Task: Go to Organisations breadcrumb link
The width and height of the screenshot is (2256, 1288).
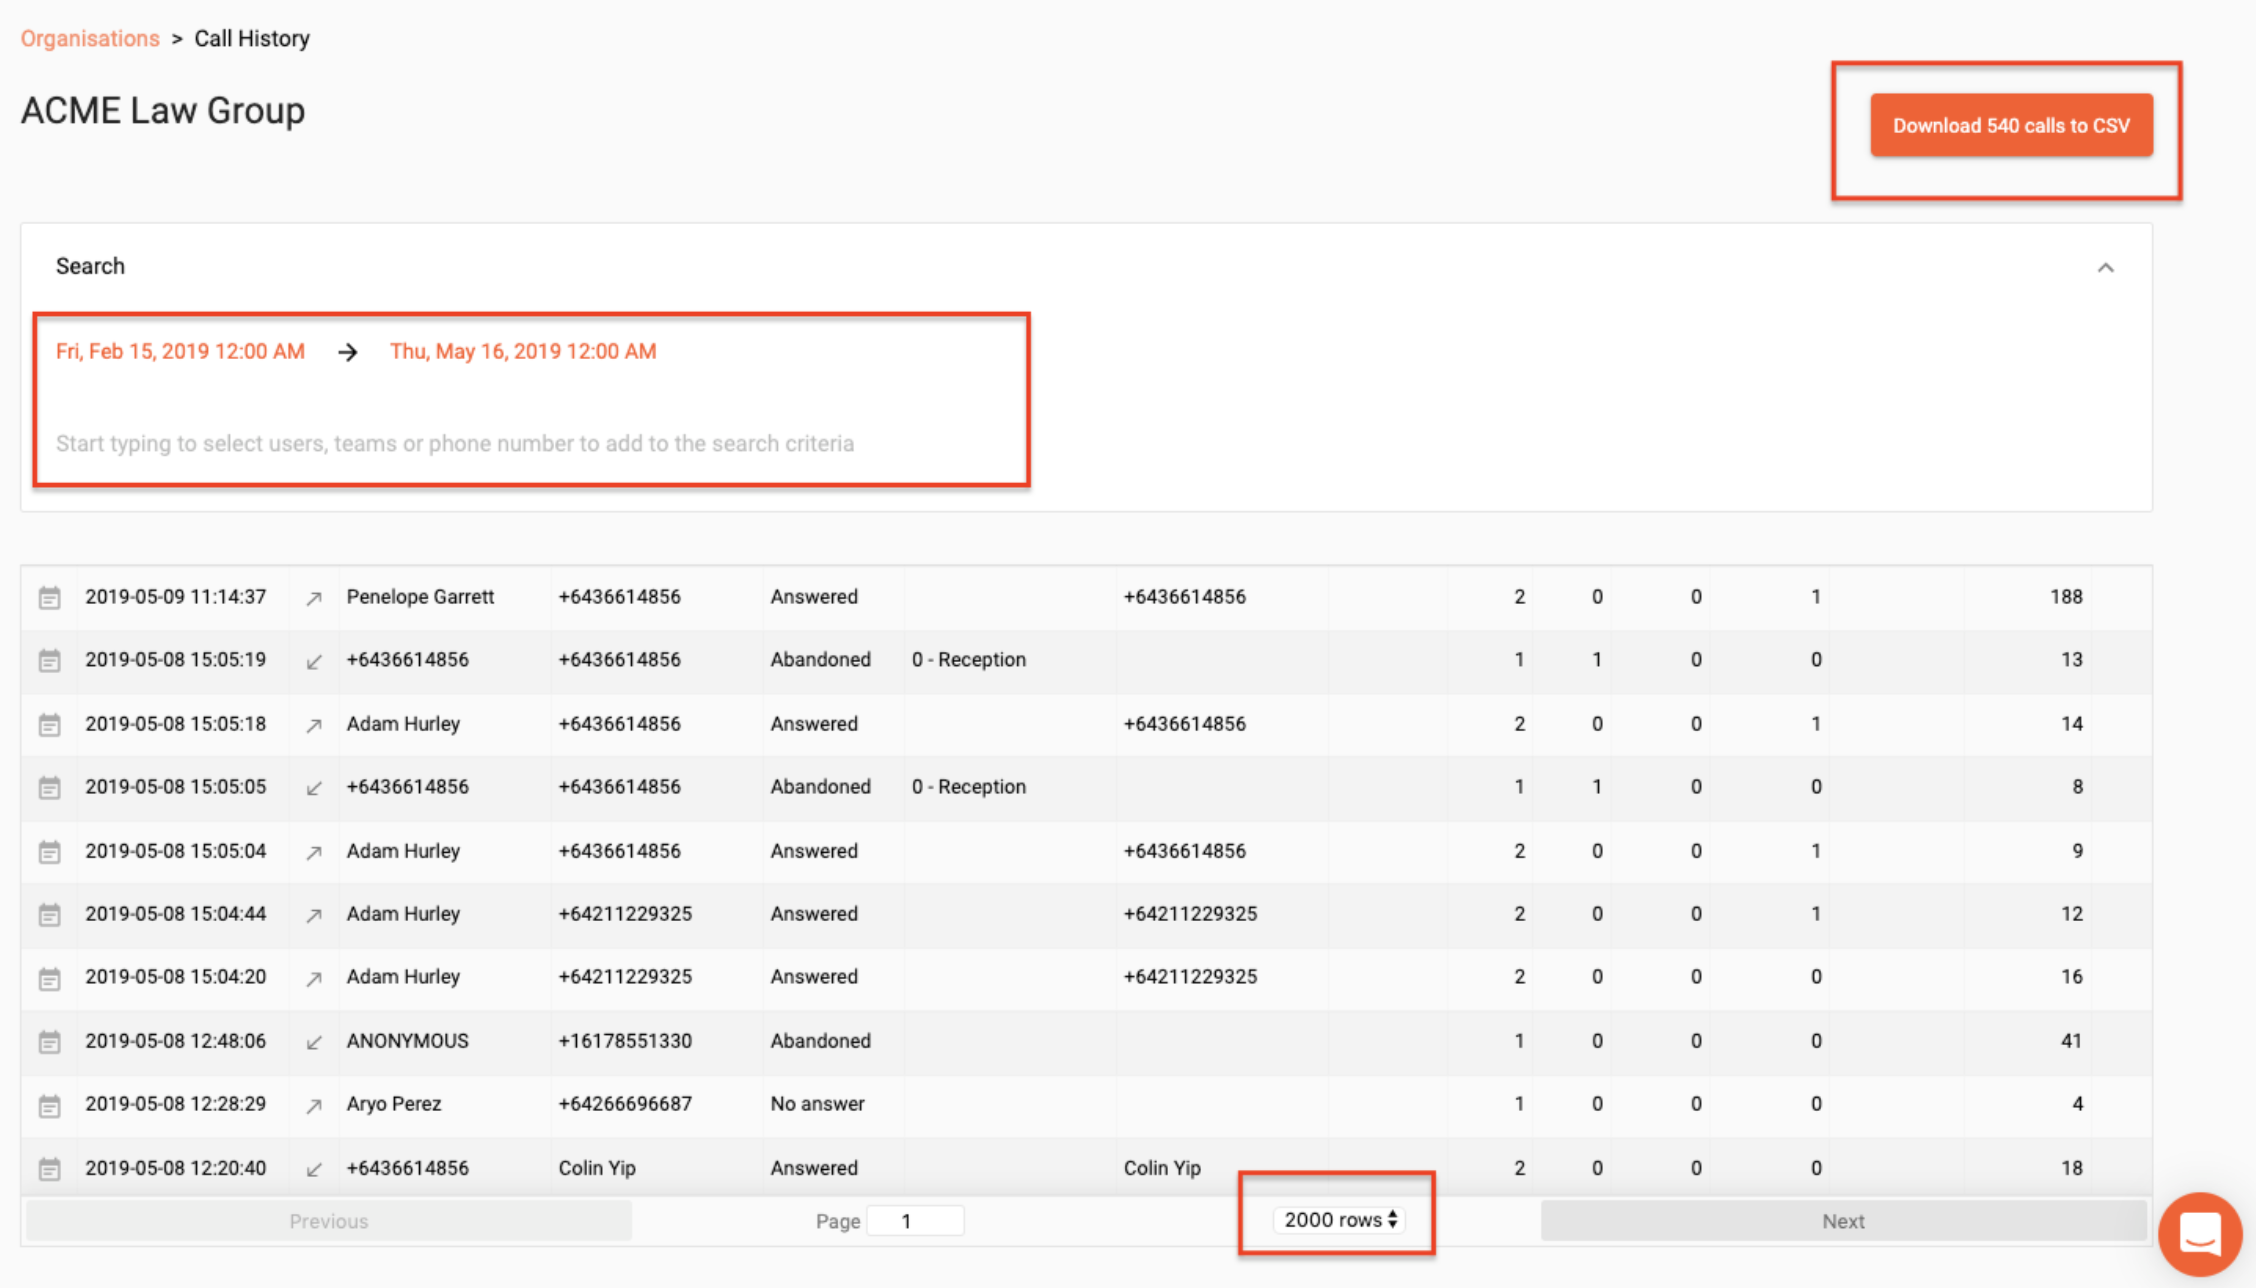Action: pyautogui.click(x=90, y=38)
